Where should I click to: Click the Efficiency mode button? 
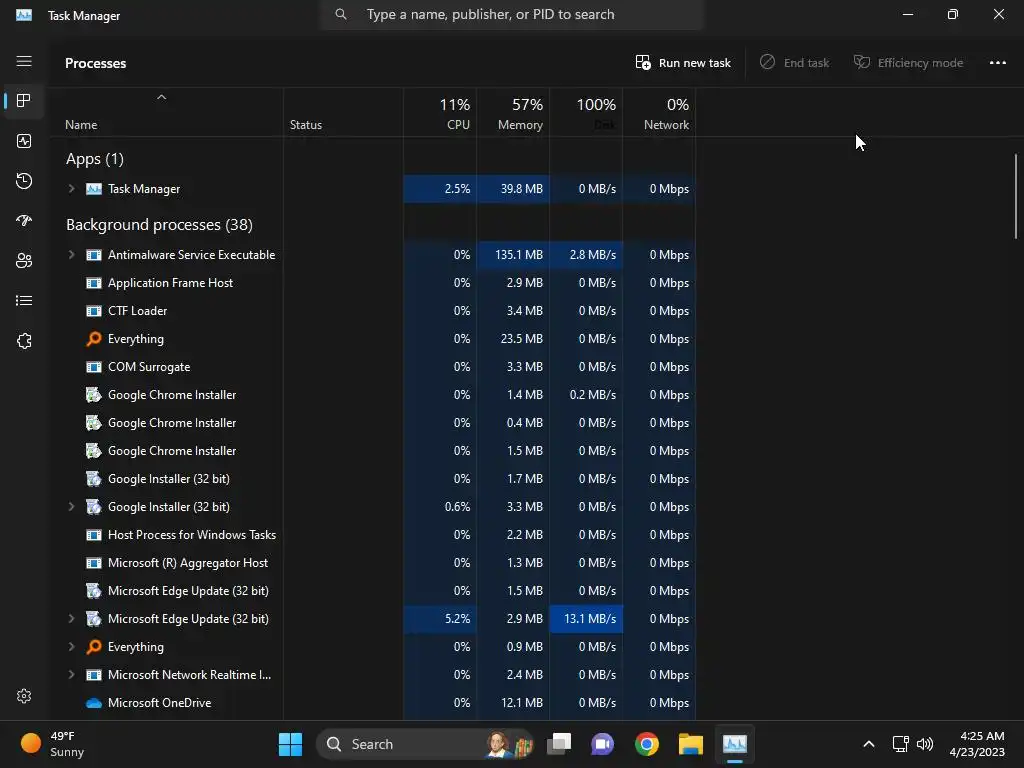908,63
